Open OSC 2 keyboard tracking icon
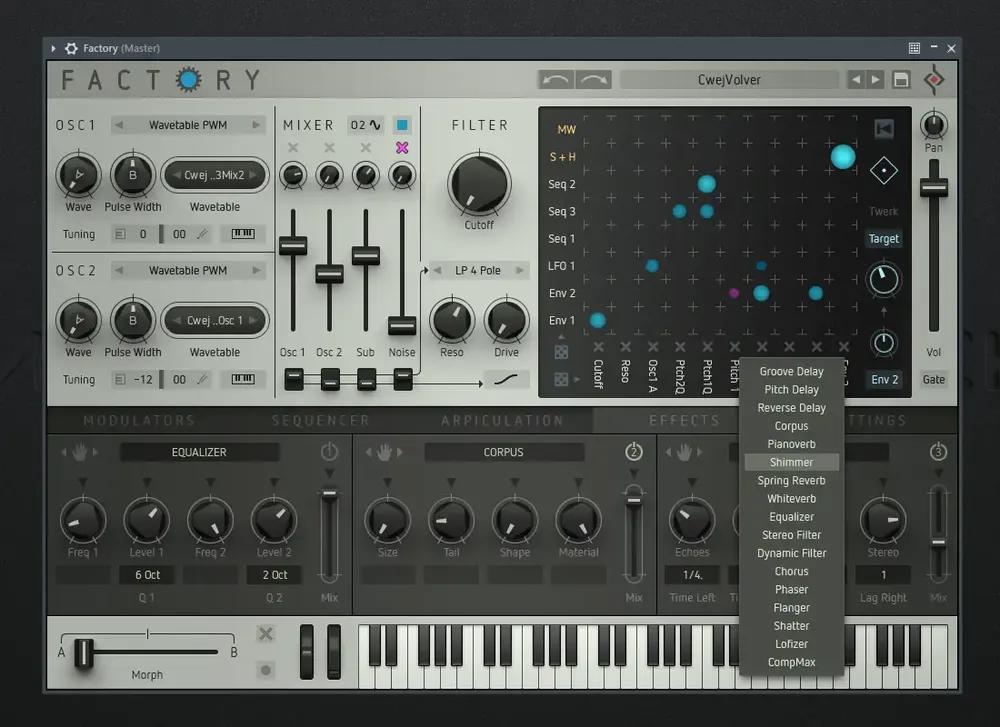 tap(243, 379)
